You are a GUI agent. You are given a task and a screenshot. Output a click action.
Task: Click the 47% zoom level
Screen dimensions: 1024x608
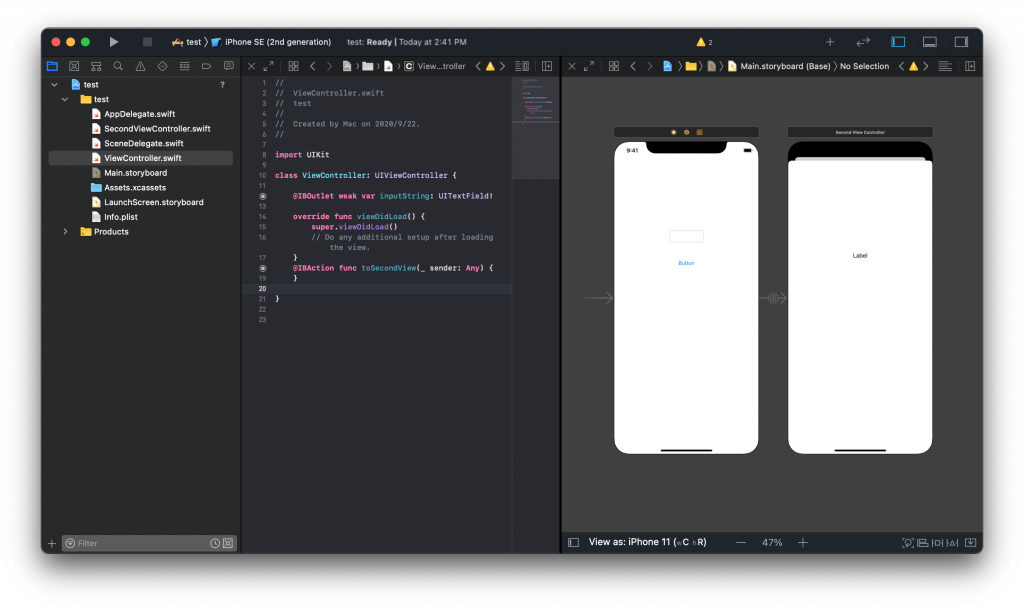(772, 543)
